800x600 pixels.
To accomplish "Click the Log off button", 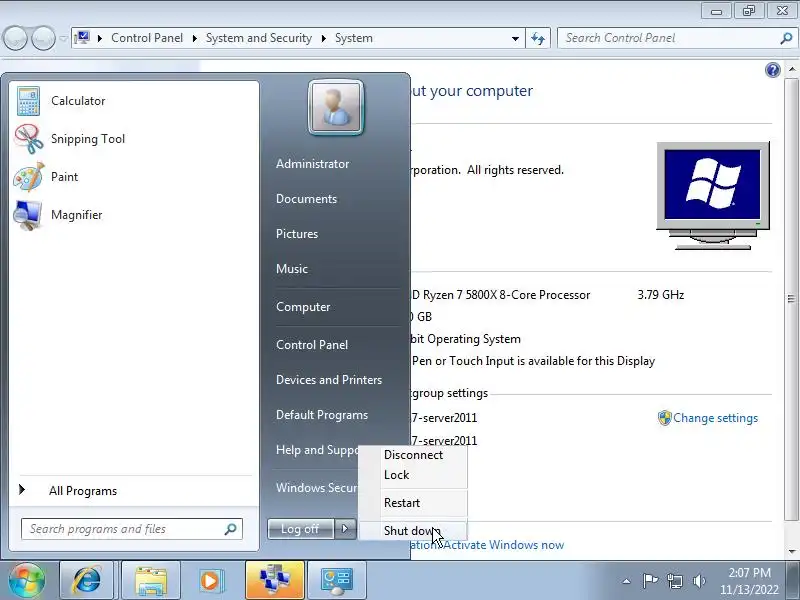I will point(301,529).
